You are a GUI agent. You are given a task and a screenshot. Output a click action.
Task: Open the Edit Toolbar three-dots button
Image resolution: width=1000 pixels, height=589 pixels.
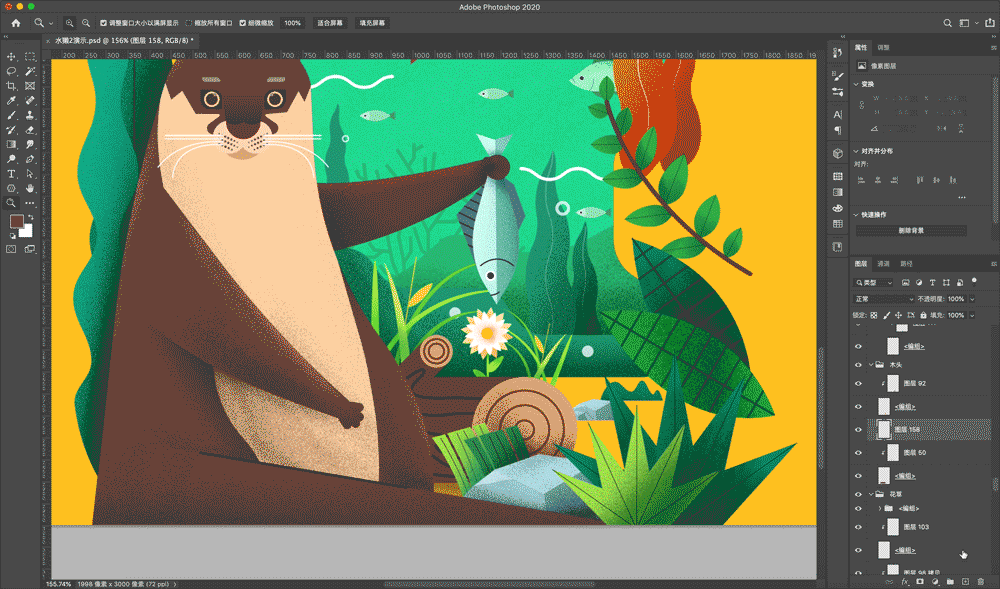point(29,203)
